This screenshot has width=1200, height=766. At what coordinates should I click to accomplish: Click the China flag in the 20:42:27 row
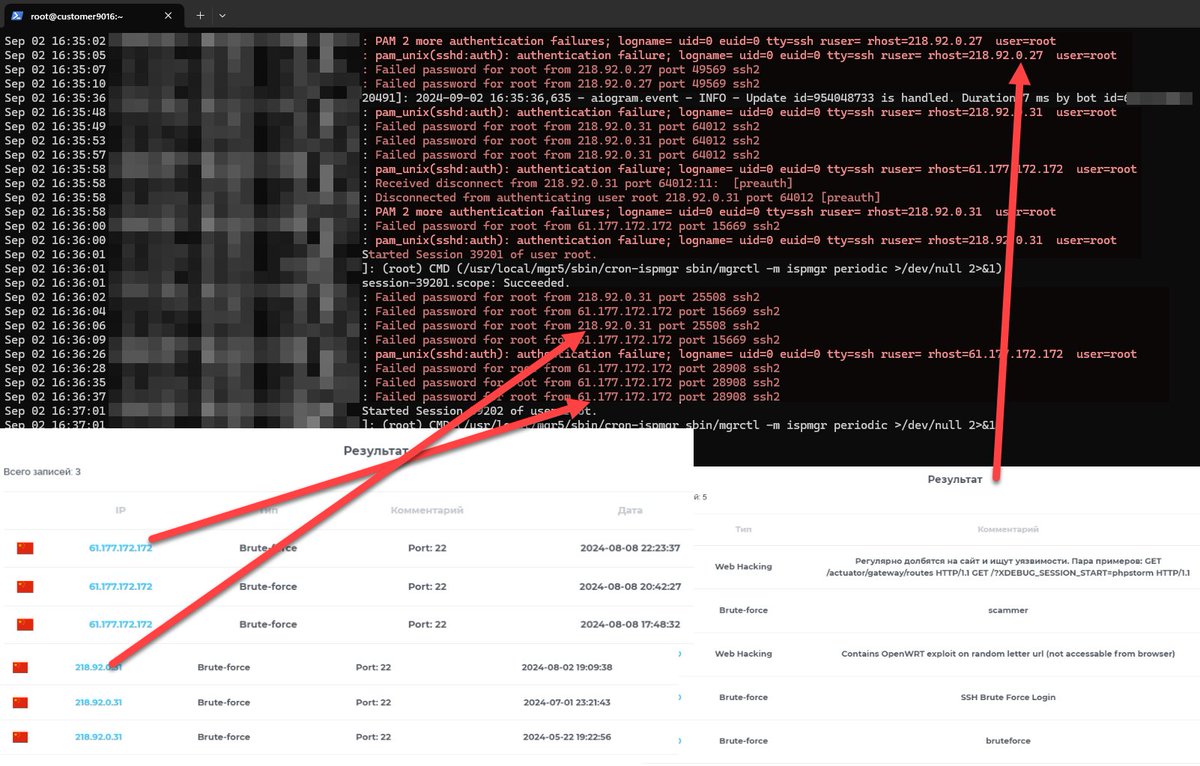tap(25, 586)
